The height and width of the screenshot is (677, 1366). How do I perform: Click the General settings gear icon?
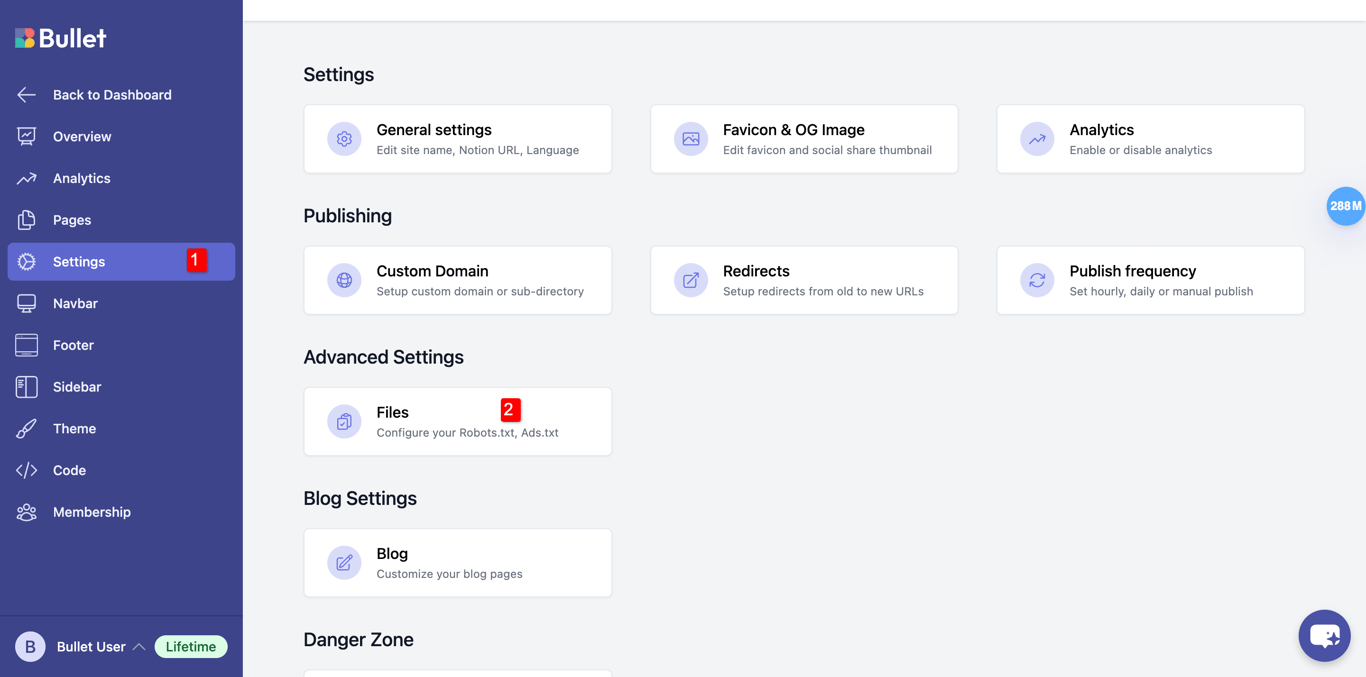coord(344,139)
